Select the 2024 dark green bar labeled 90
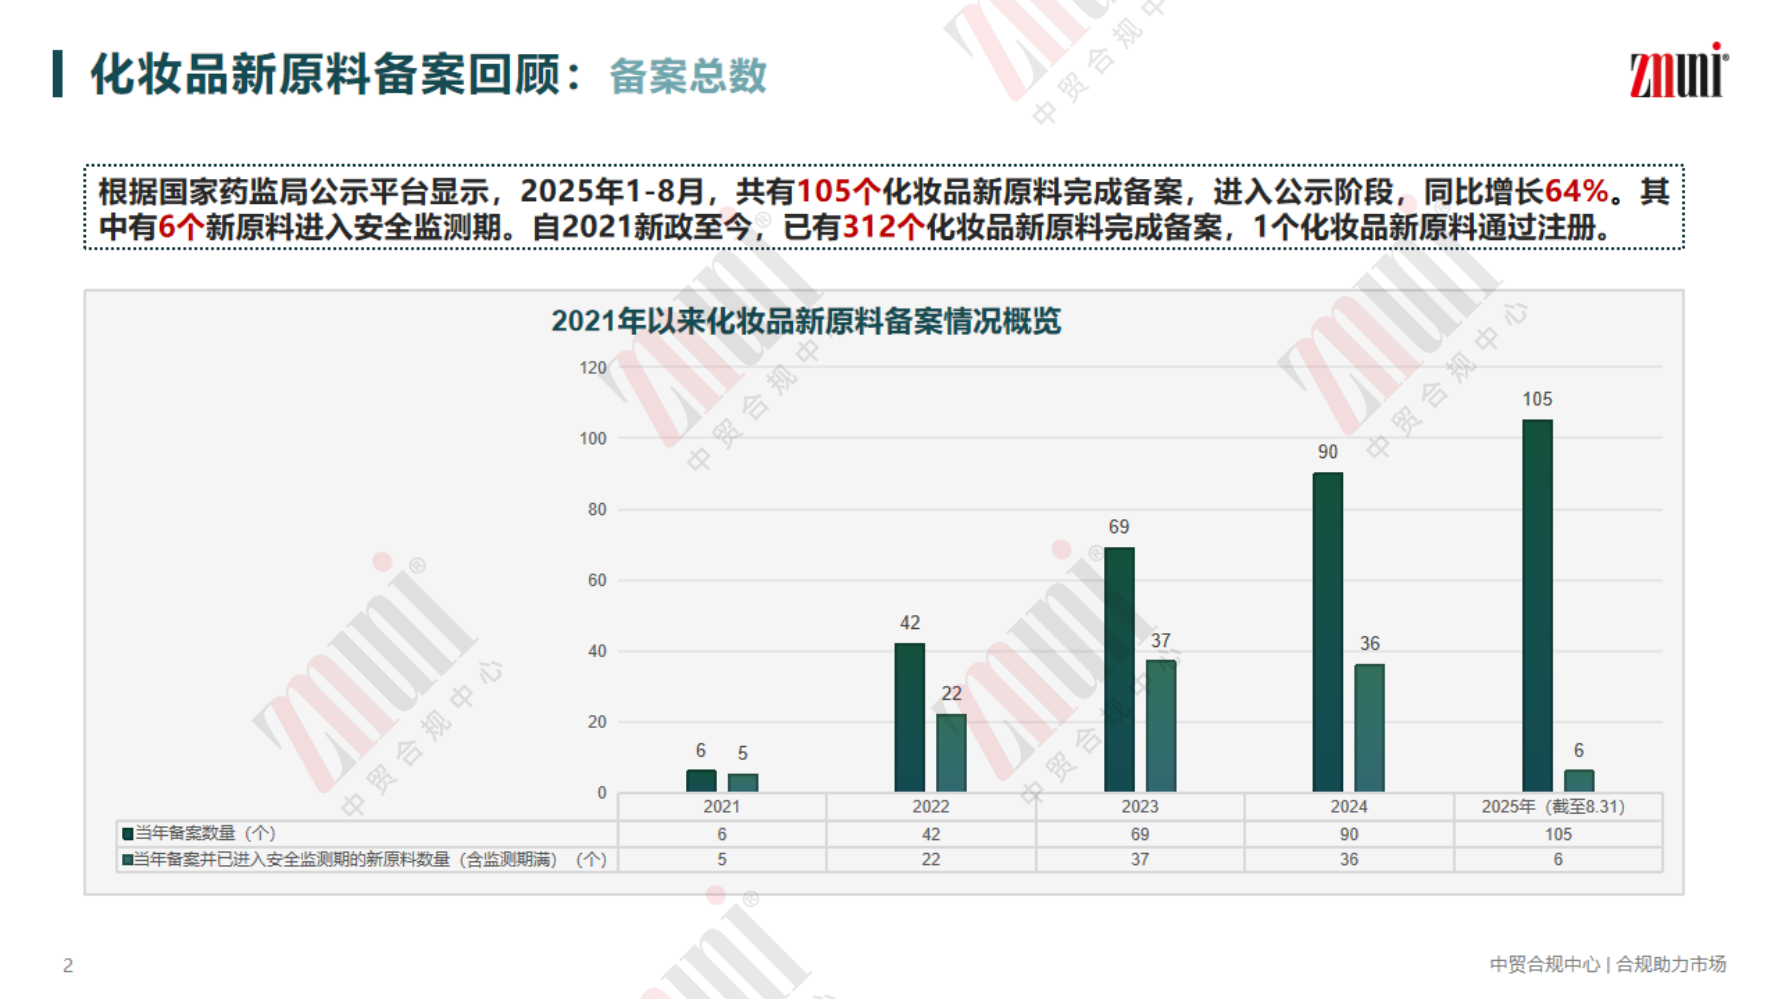Screen dimensions: 1778x1000 (x=1328, y=632)
